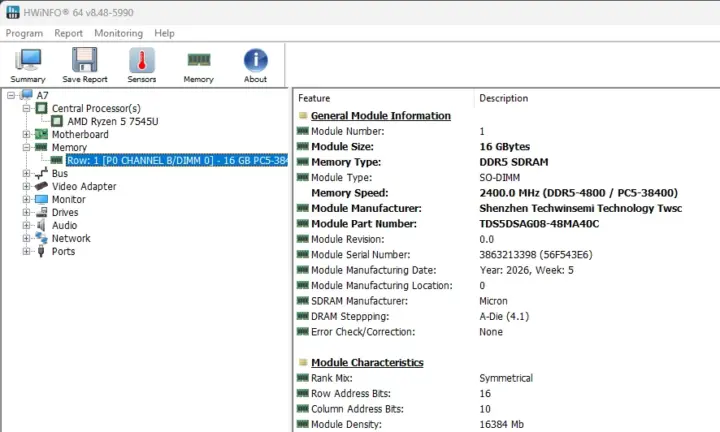Screen dimensions: 720x432
Task: Select the Ports tree label
Action: (63, 251)
